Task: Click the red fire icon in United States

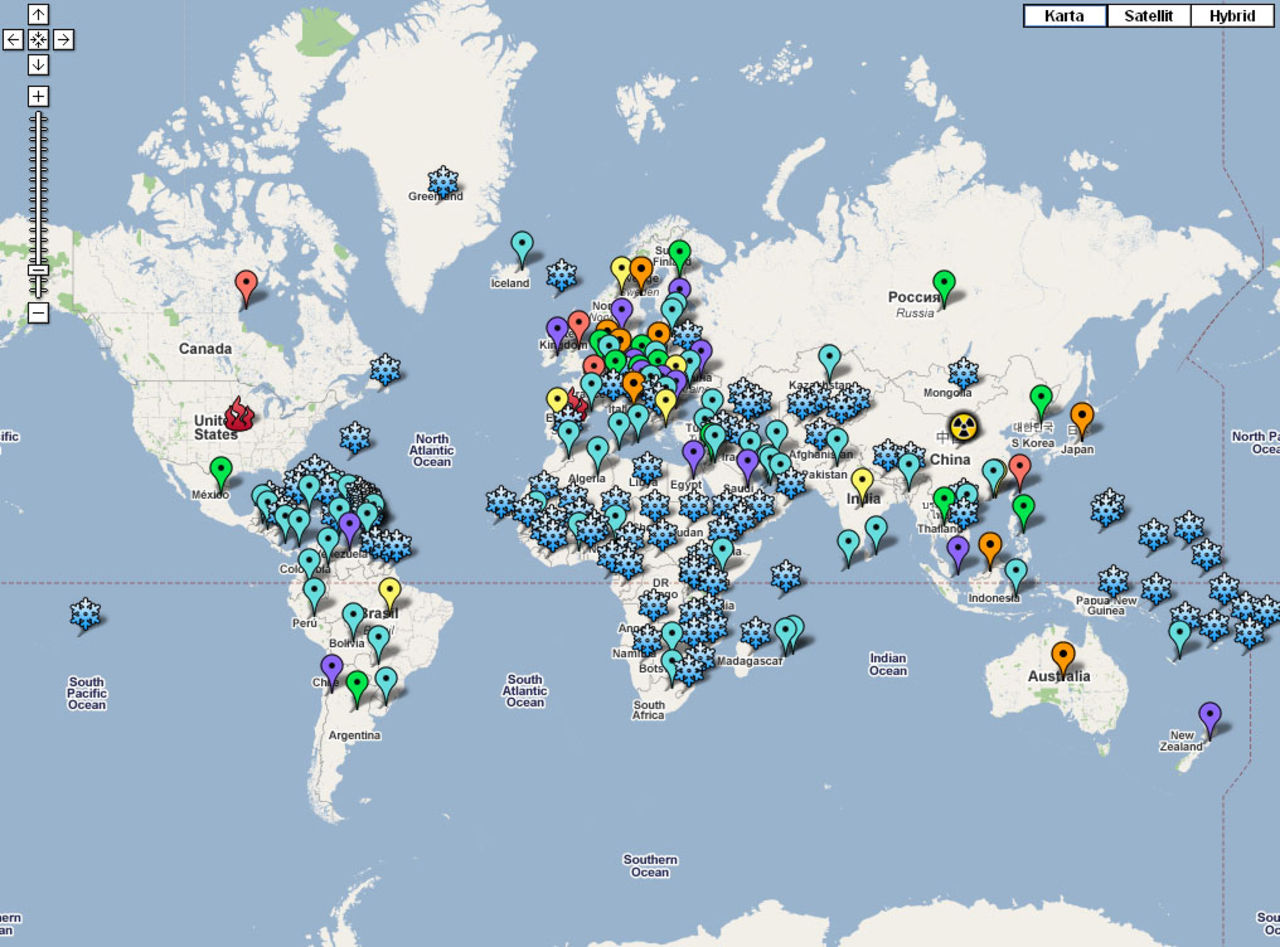Action: point(238,413)
